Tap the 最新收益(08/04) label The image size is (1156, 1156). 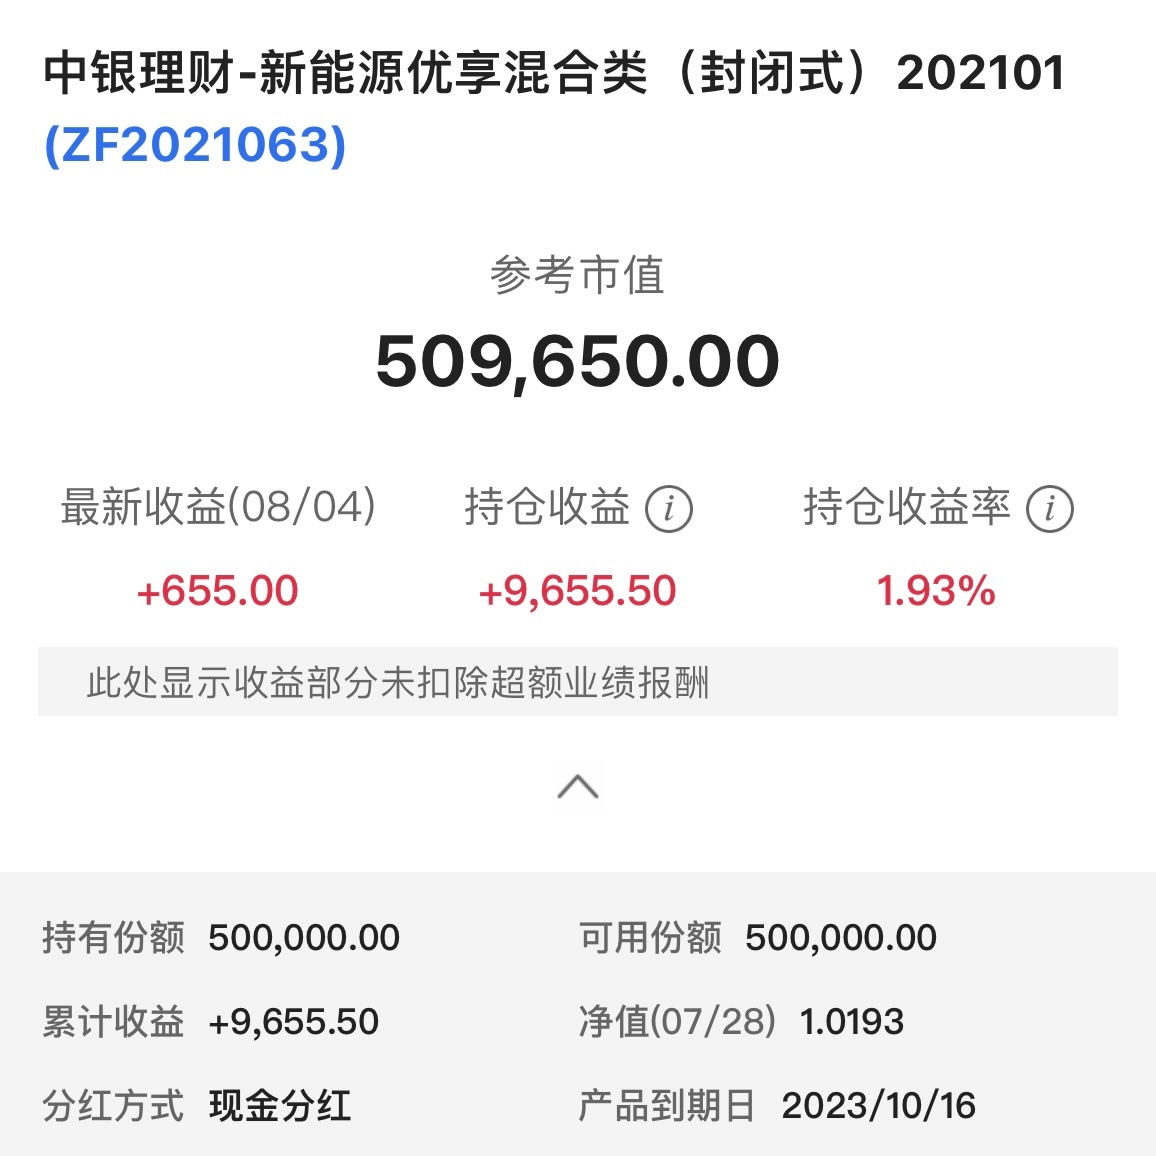point(218,507)
